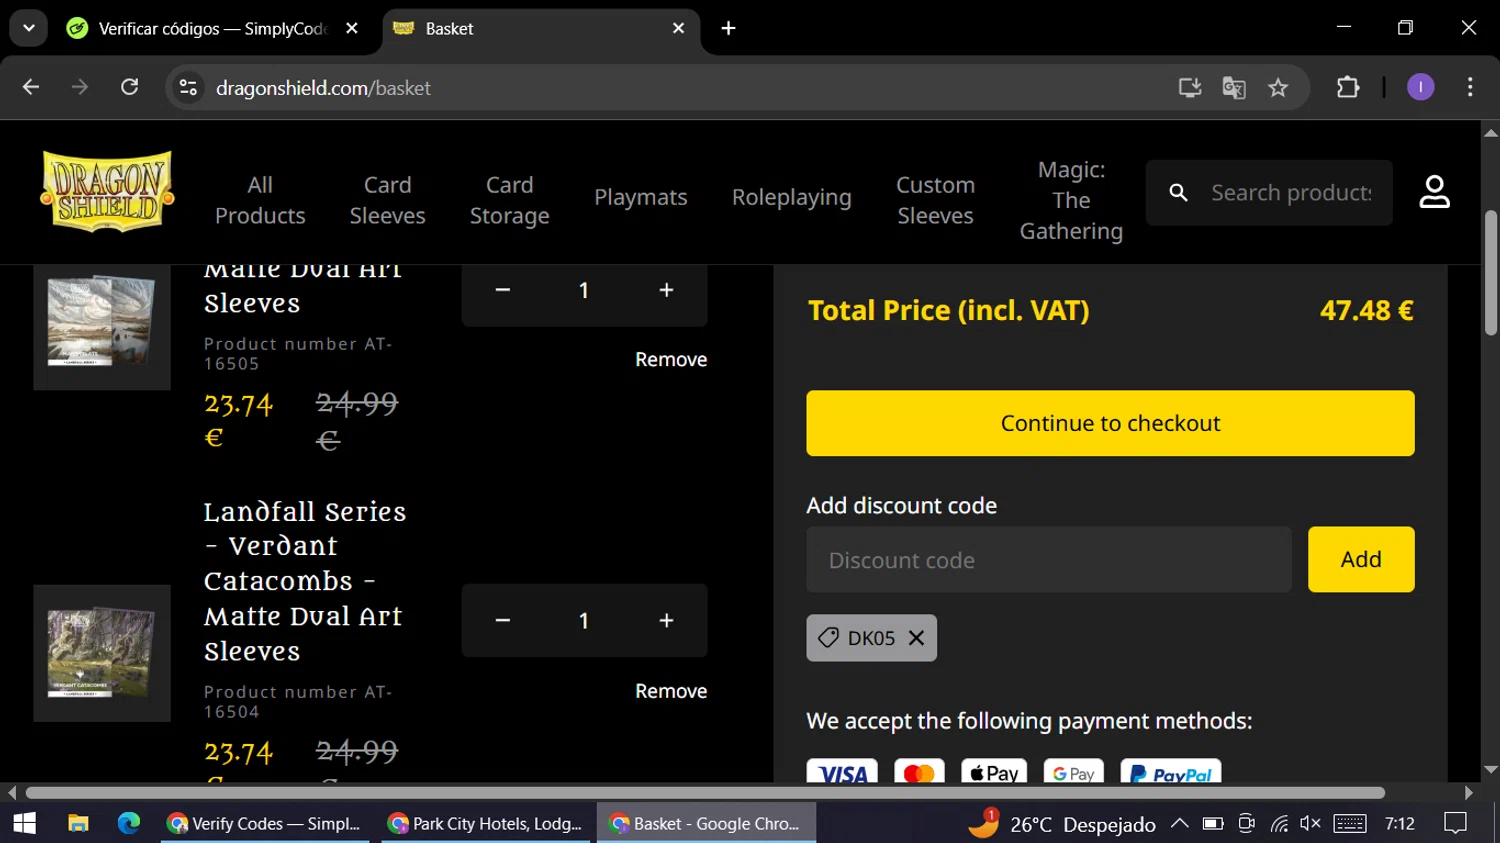1500x843 pixels.
Task: Click the Add discount button
Action: [x=1361, y=560]
